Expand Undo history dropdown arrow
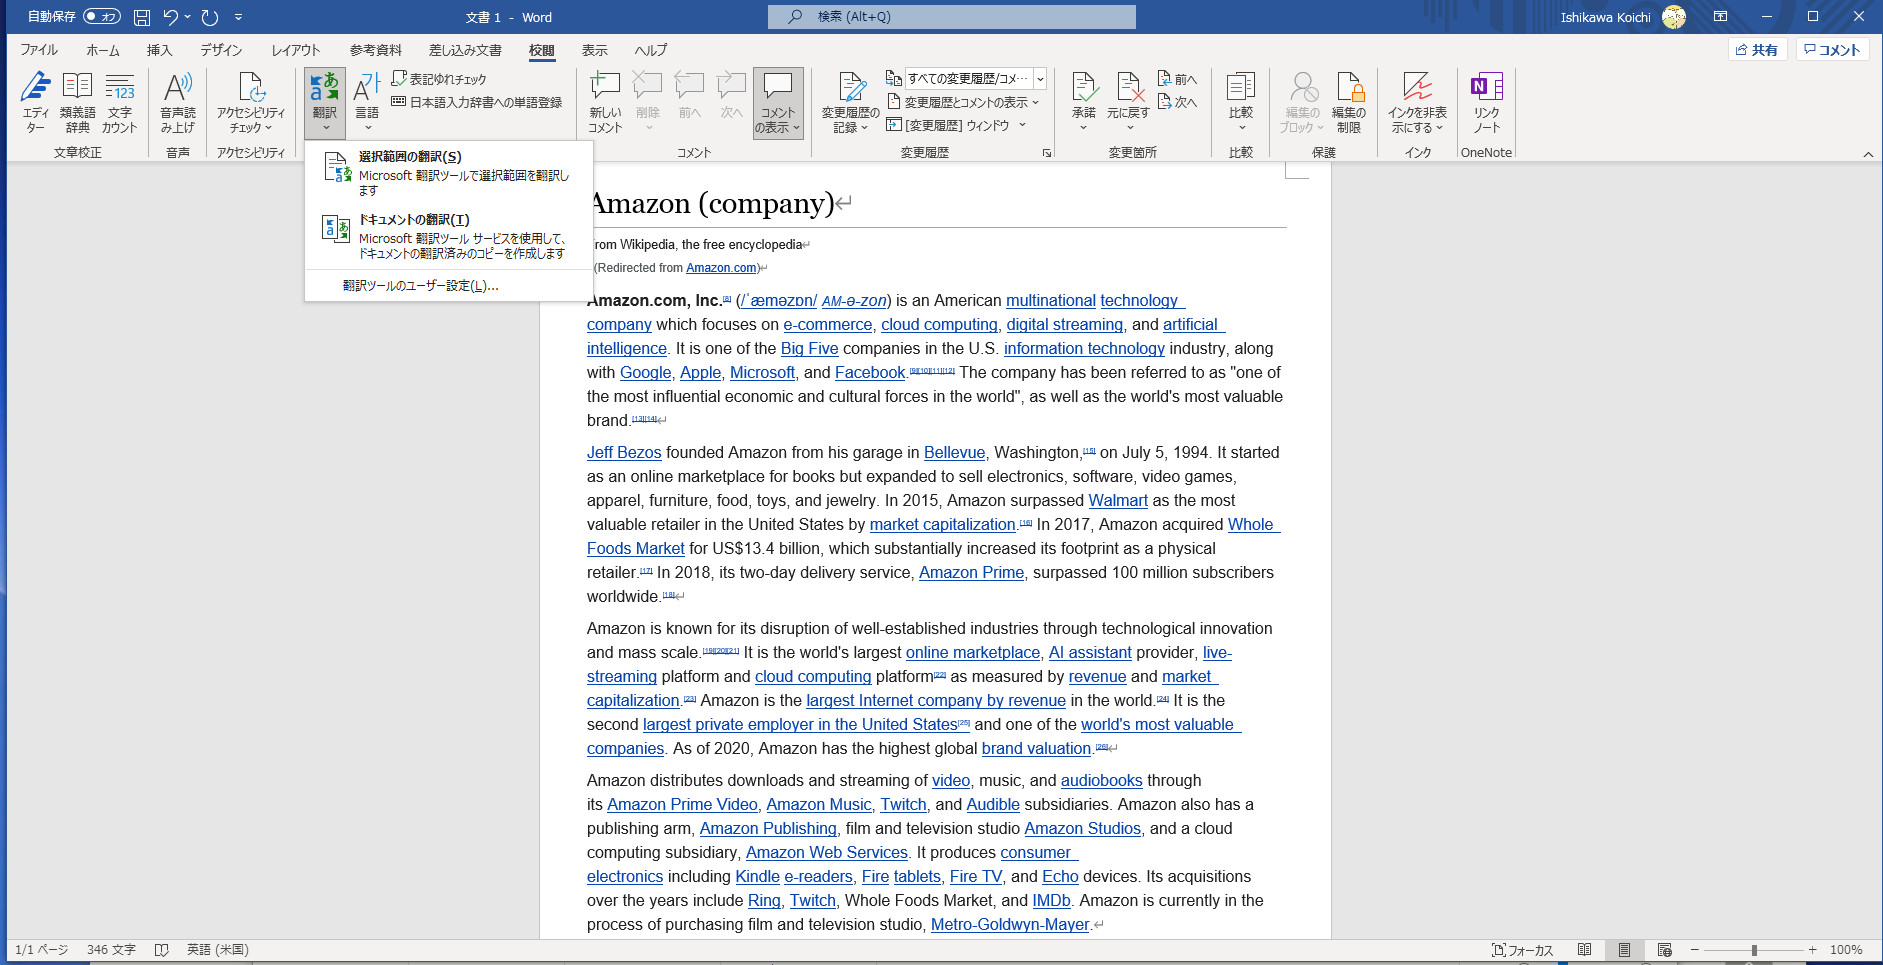This screenshot has width=1883, height=965. pyautogui.click(x=187, y=17)
